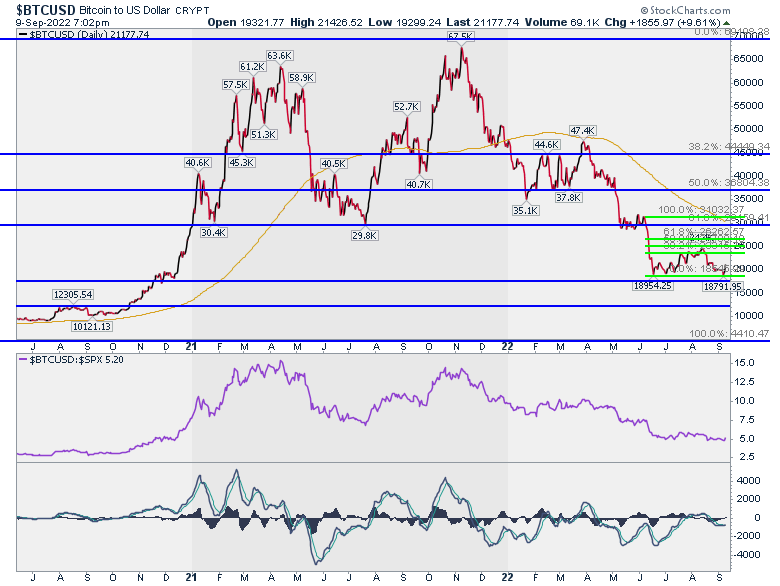
Task: Click the green up-arrow beside the change percentage
Action: pos(727,23)
